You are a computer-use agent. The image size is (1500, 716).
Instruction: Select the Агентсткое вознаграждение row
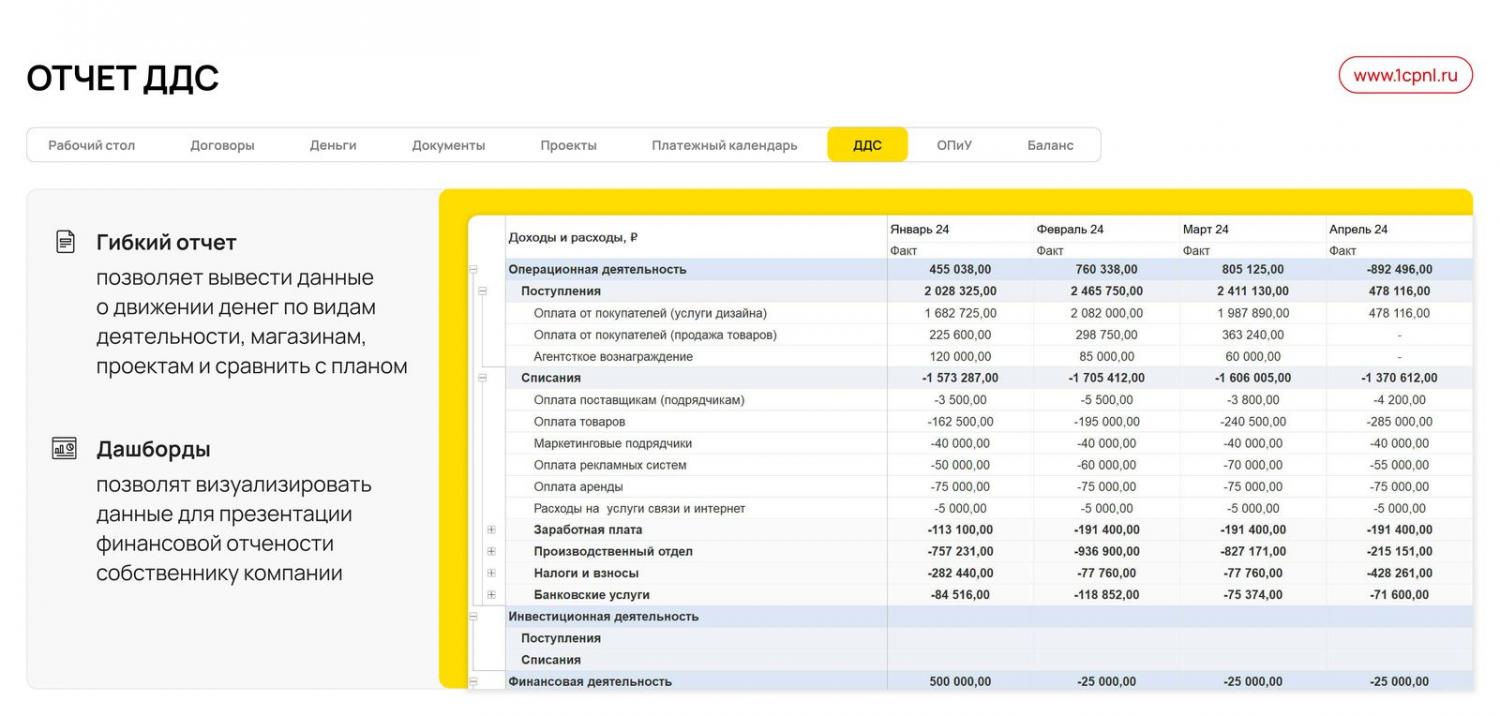pyautogui.click(x=613, y=357)
